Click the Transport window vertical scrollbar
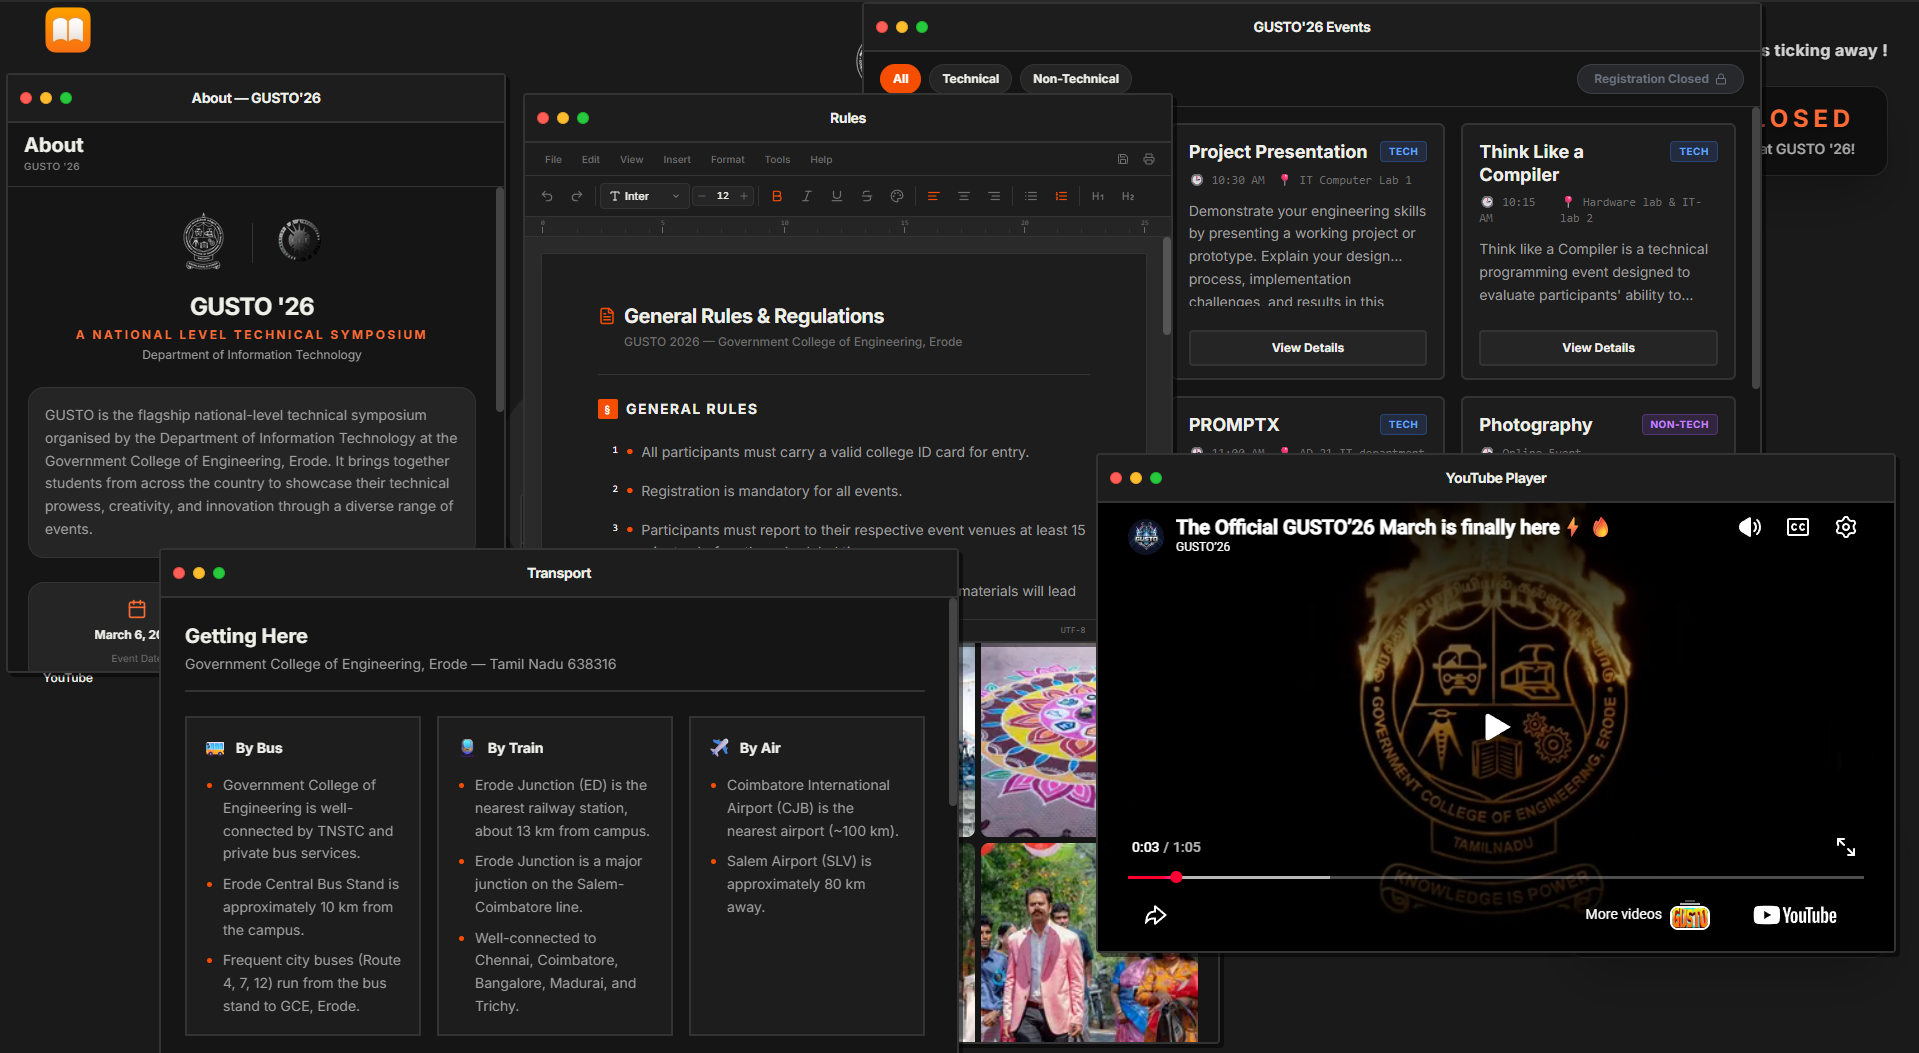The height and width of the screenshot is (1053, 1919). pyautogui.click(x=953, y=702)
